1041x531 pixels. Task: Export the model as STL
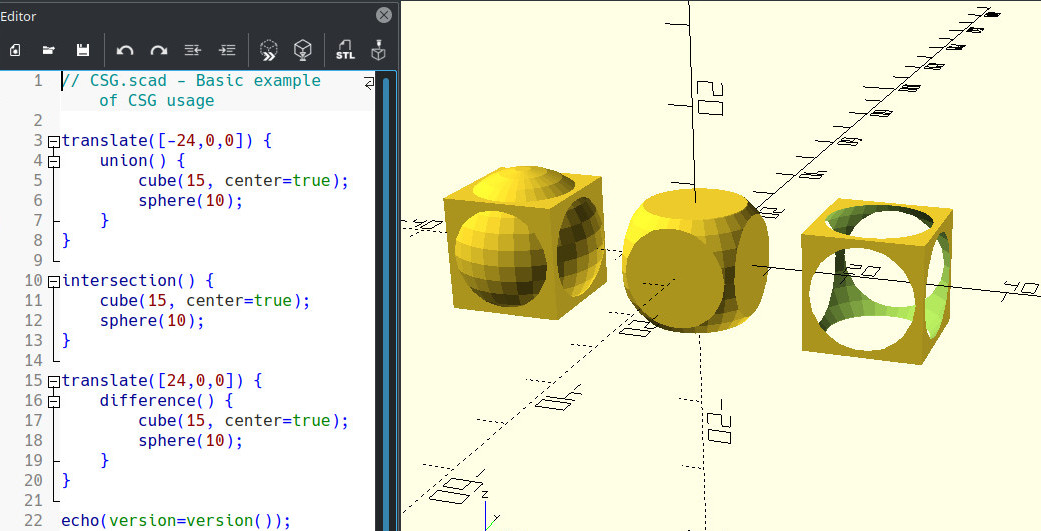click(x=345, y=49)
